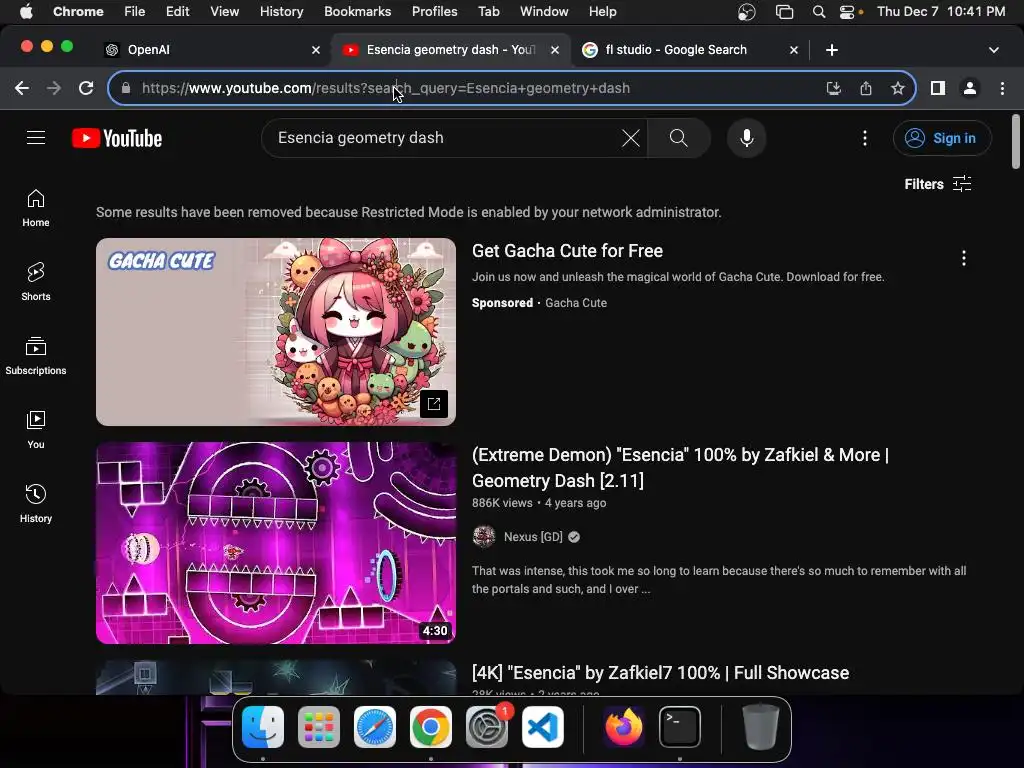View site information via the lock icon
The height and width of the screenshot is (768, 1024).
[x=126, y=88]
